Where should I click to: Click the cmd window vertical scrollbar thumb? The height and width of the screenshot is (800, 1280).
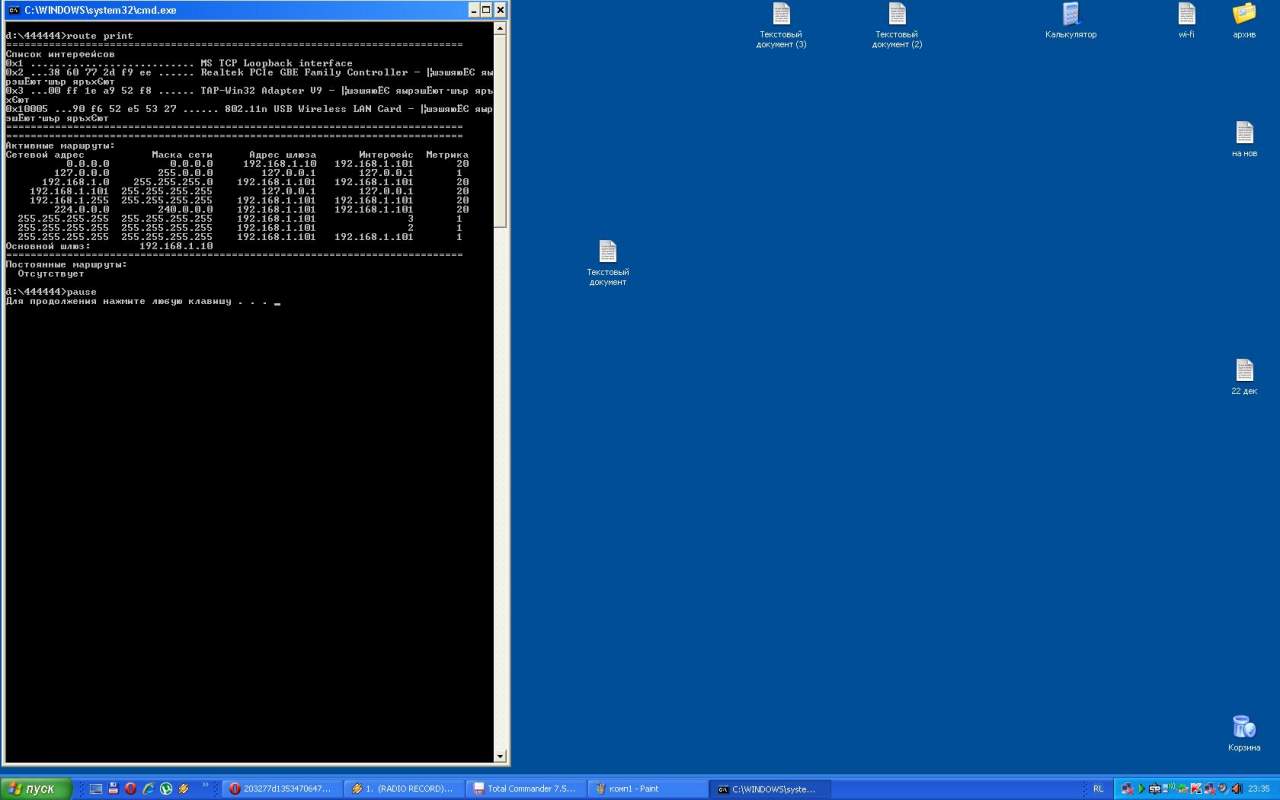[x=501, y=132]
